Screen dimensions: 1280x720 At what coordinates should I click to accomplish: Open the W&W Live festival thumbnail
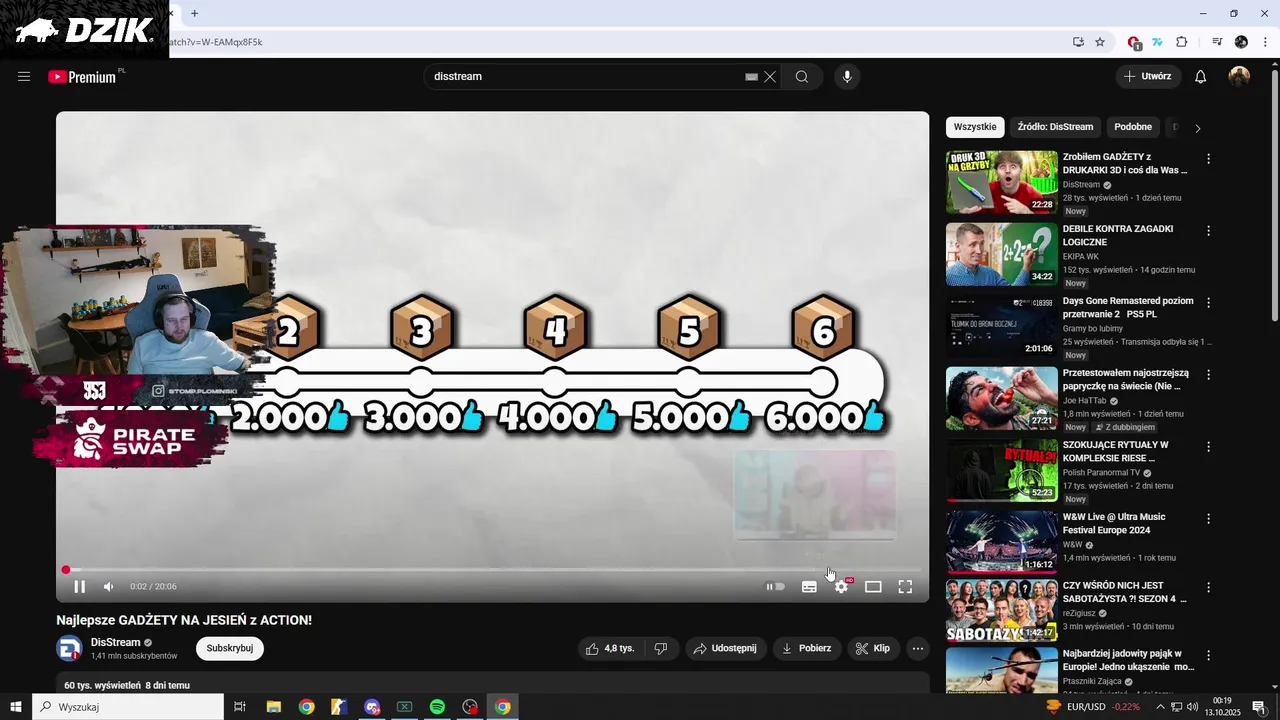[1001, 542]
